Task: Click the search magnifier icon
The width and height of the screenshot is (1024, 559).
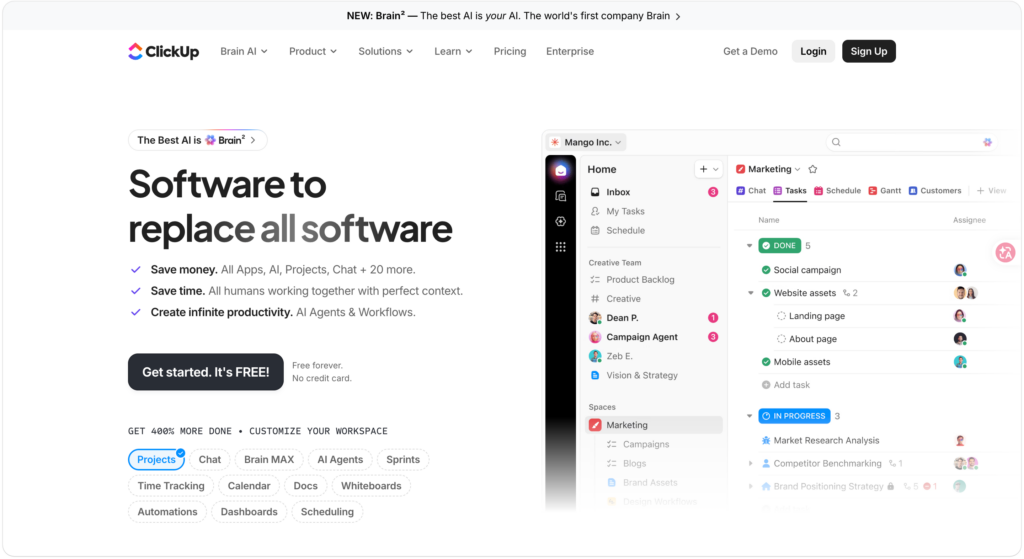Action: point(836,142)
